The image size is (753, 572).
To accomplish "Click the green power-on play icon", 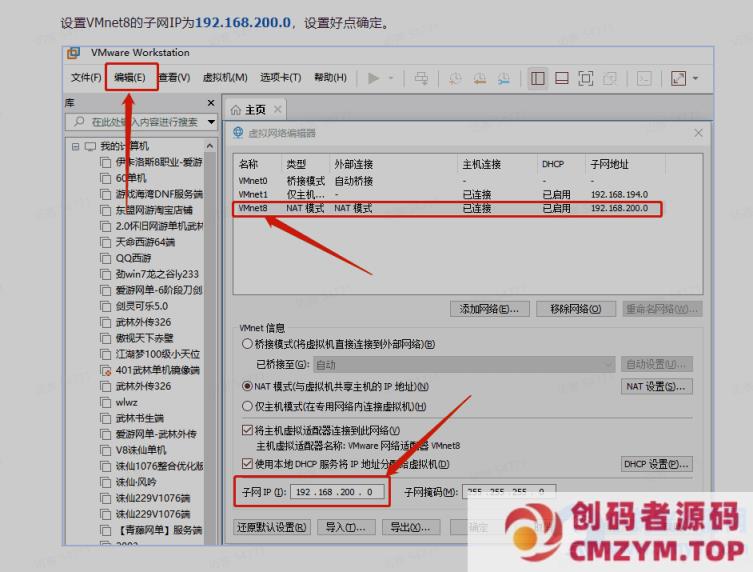I will click(373, 78).
